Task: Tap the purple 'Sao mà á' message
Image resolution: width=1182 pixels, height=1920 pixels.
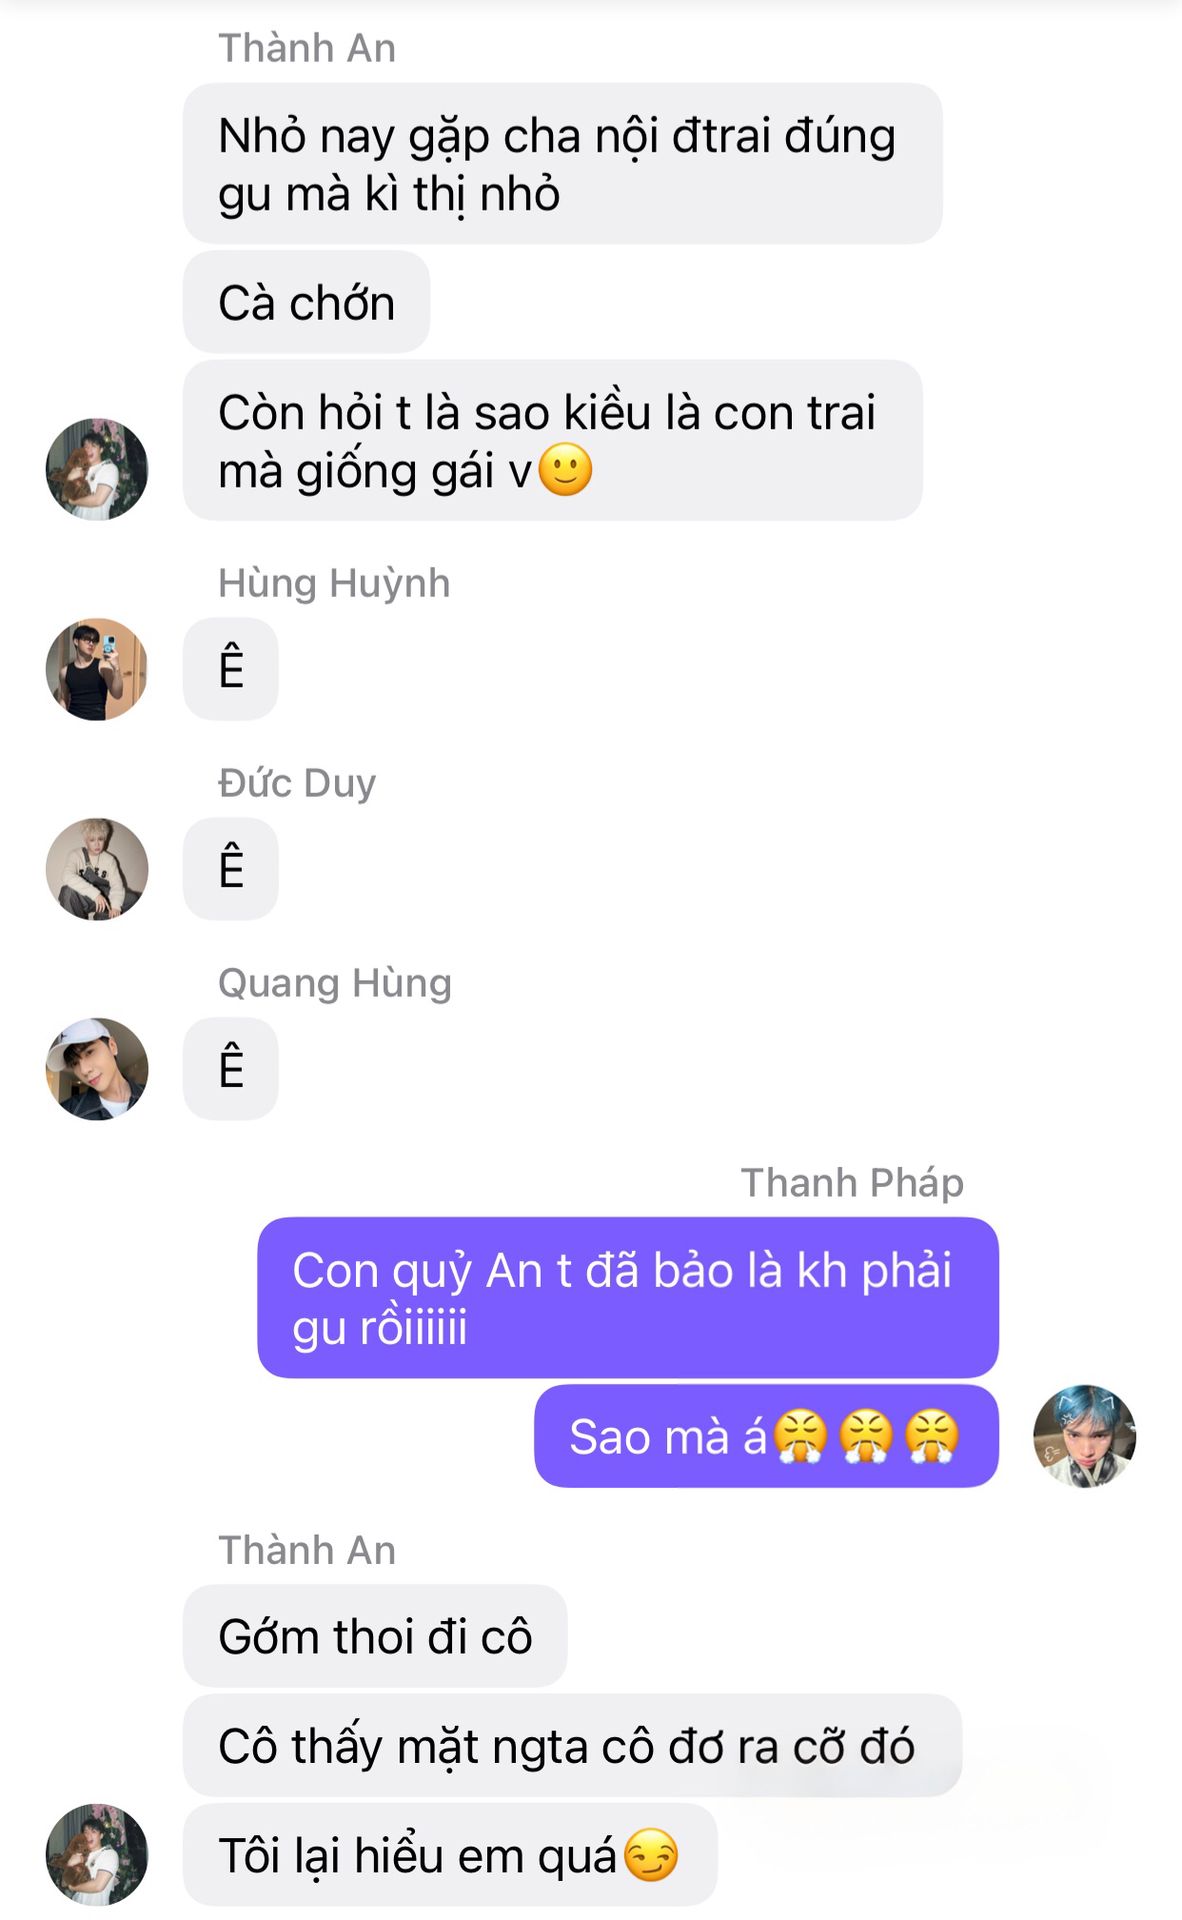Action: 766,1436
